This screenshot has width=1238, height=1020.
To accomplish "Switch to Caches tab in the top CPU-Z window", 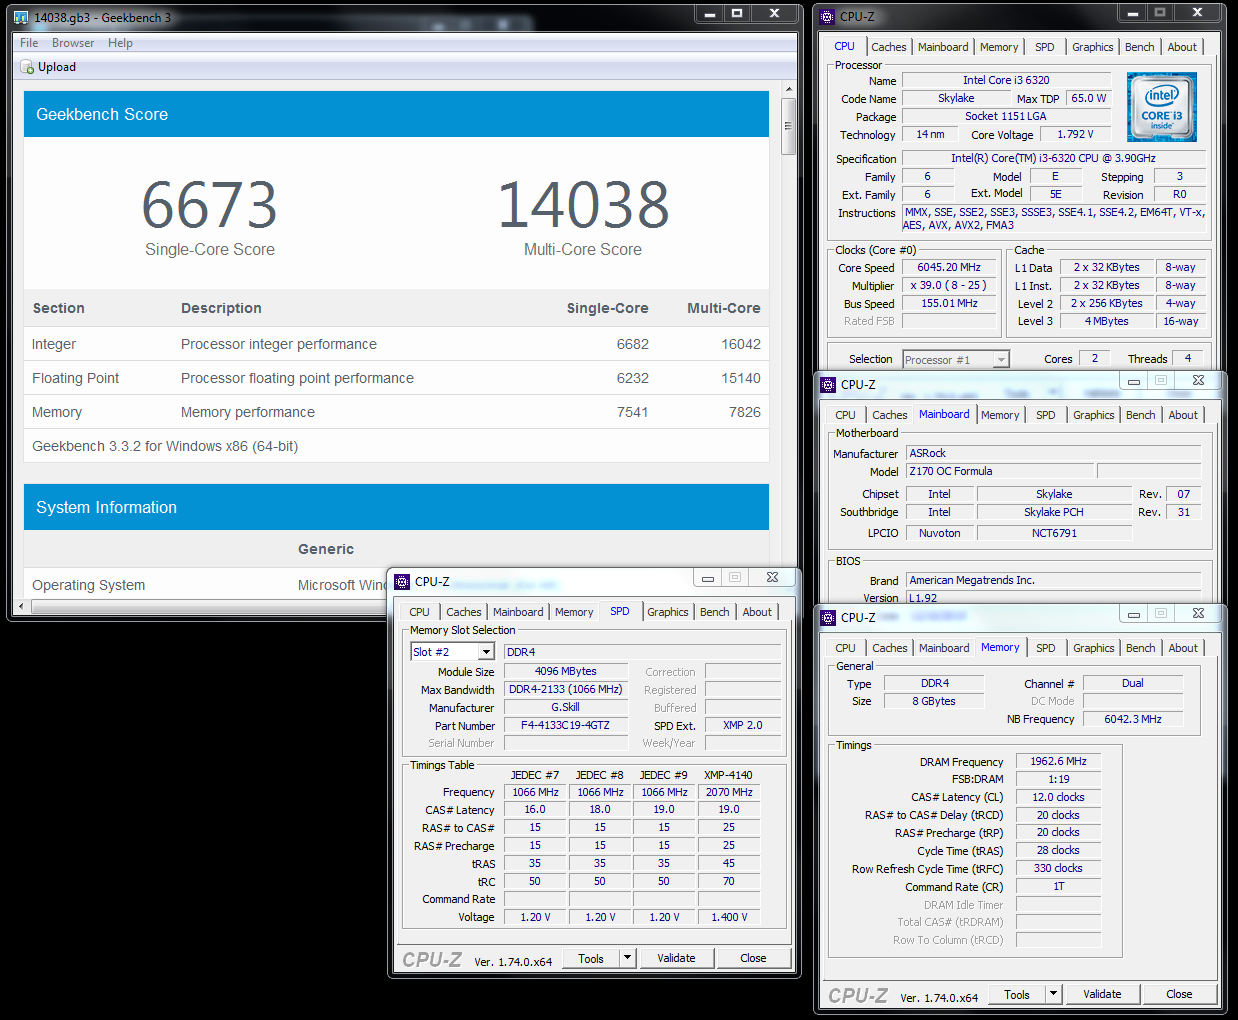I will (x=888, y=47).
